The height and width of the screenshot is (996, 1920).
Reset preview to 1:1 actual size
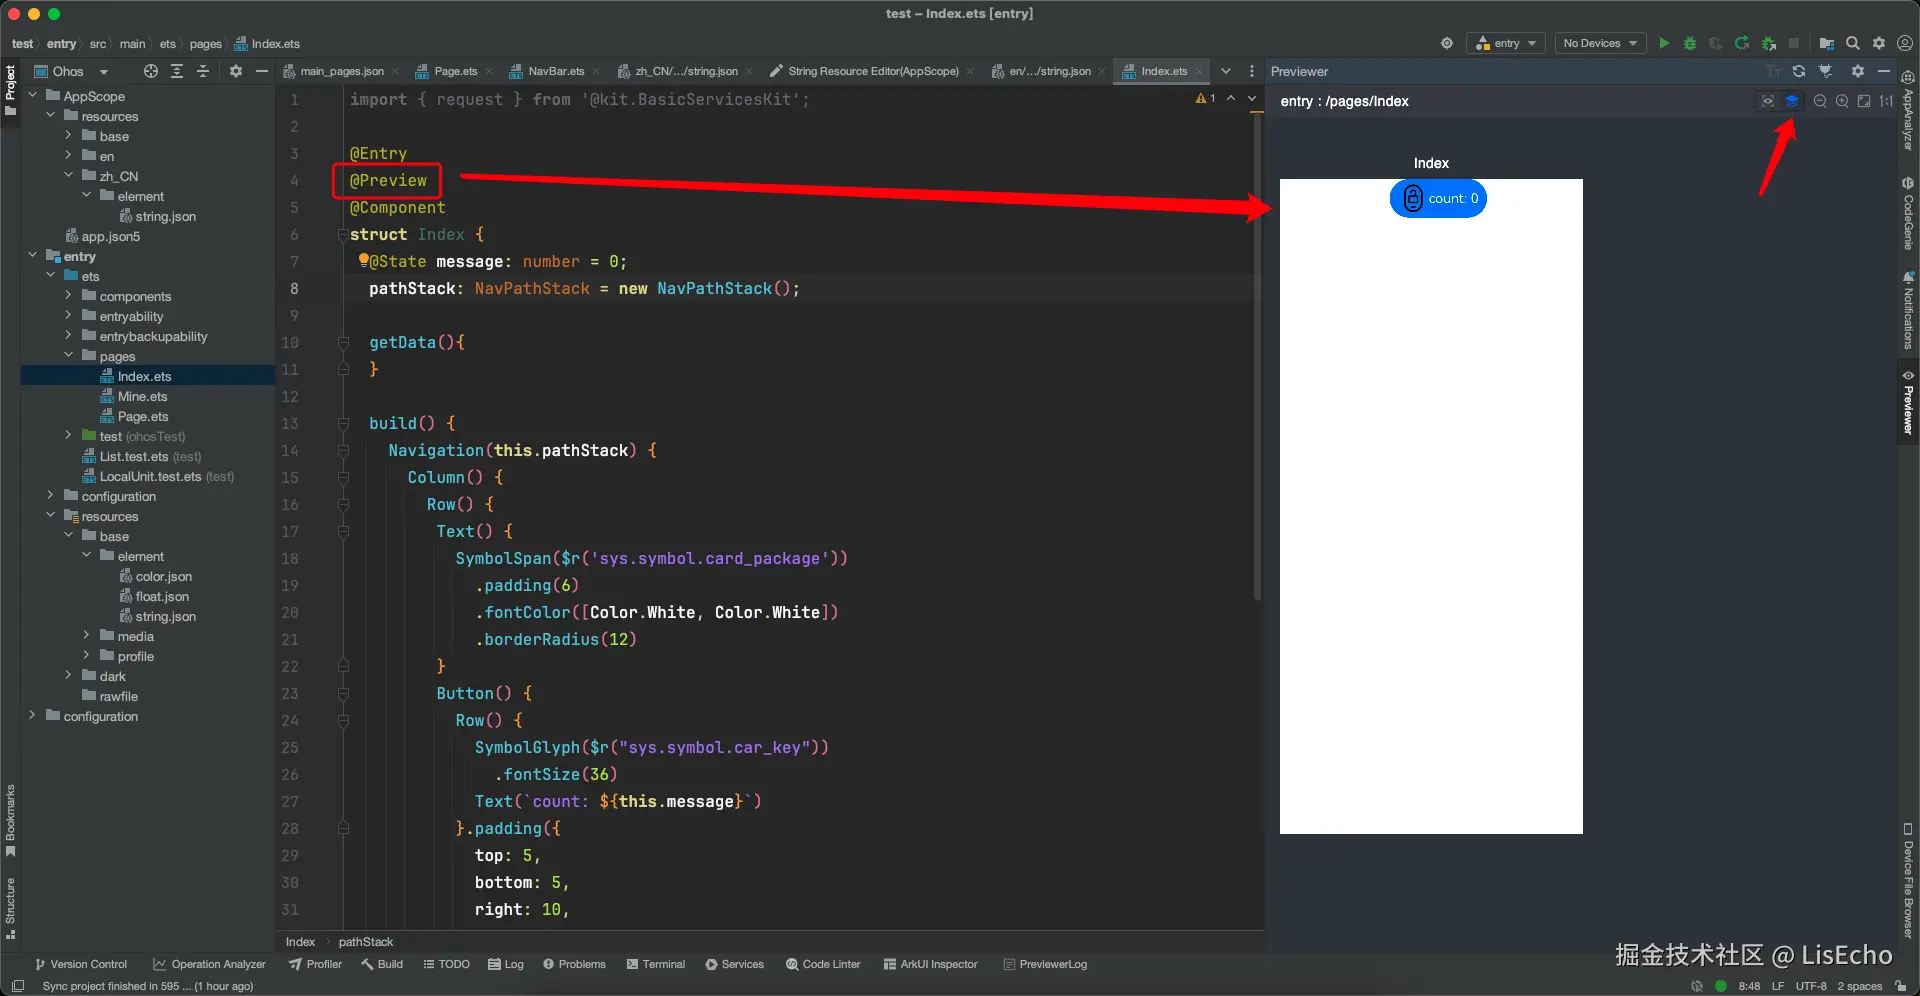click(x=1886, y=101)
